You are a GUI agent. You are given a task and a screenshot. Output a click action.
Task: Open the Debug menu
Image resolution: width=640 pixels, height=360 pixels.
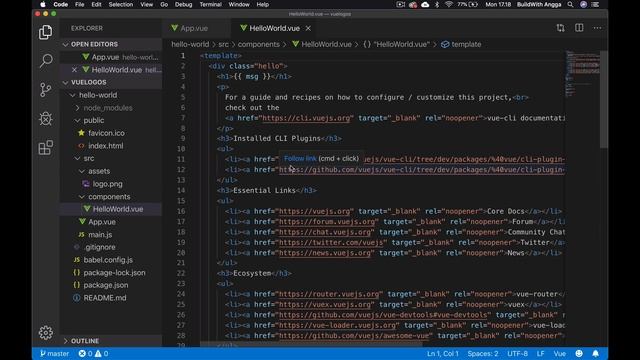coord(183,4)
